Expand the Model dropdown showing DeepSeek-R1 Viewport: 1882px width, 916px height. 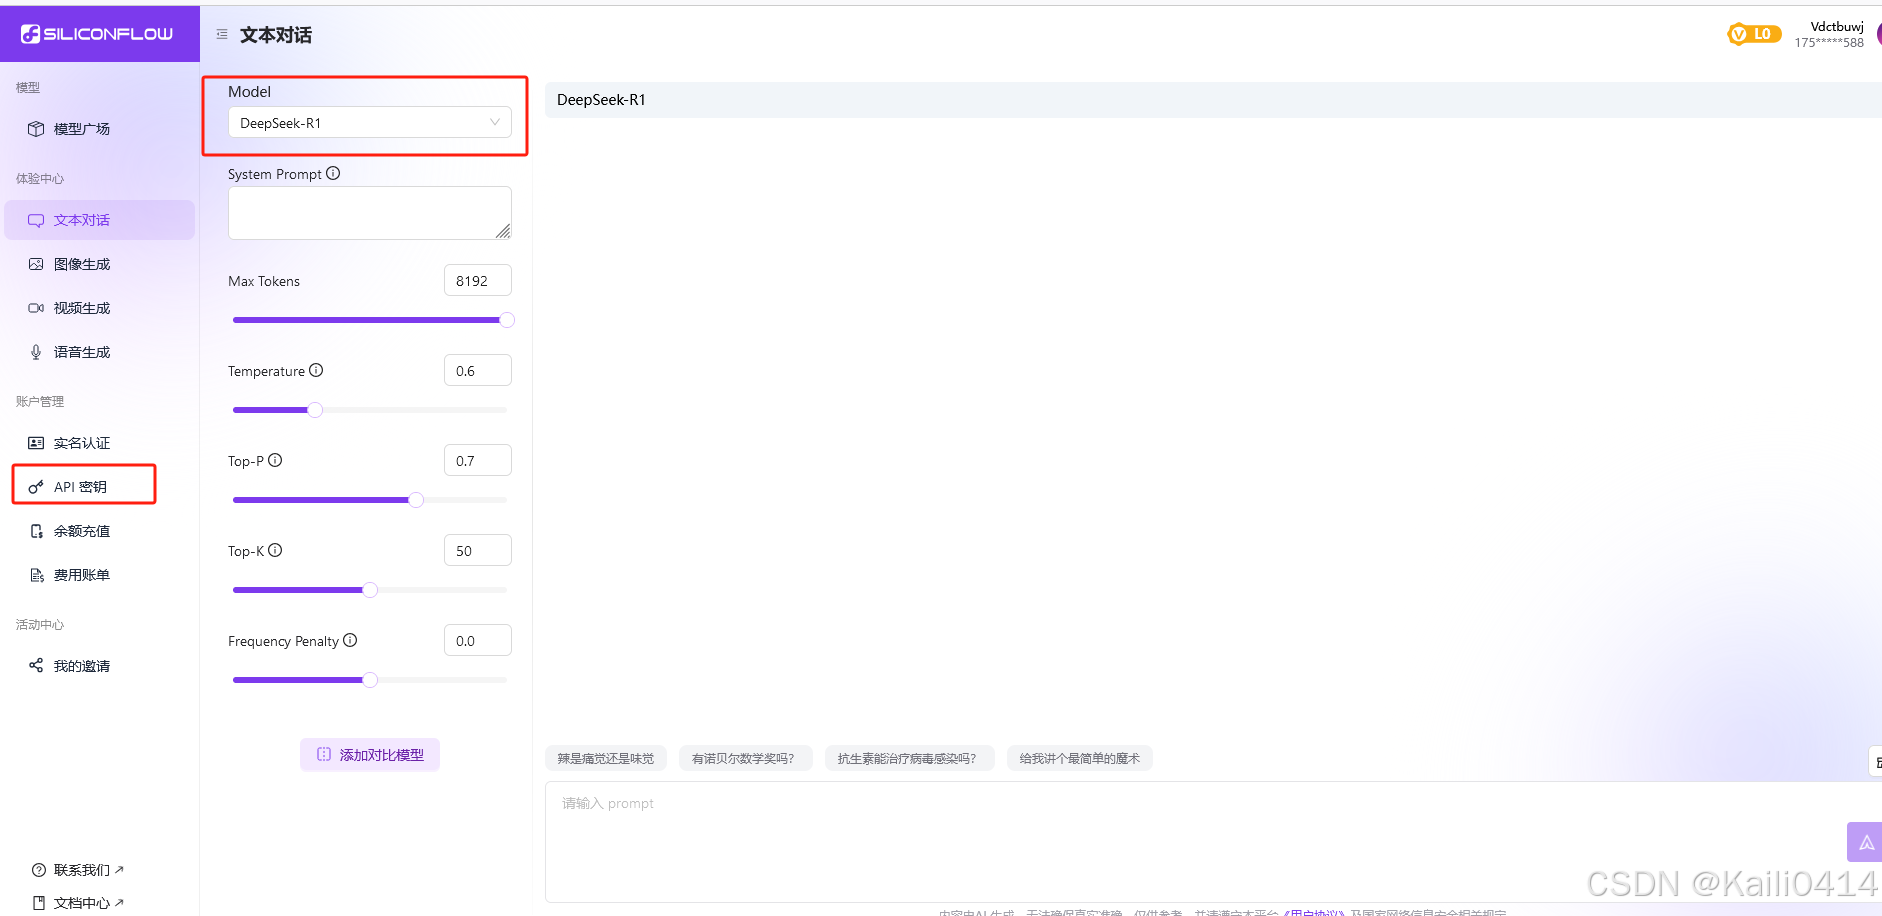click(370, 122)
